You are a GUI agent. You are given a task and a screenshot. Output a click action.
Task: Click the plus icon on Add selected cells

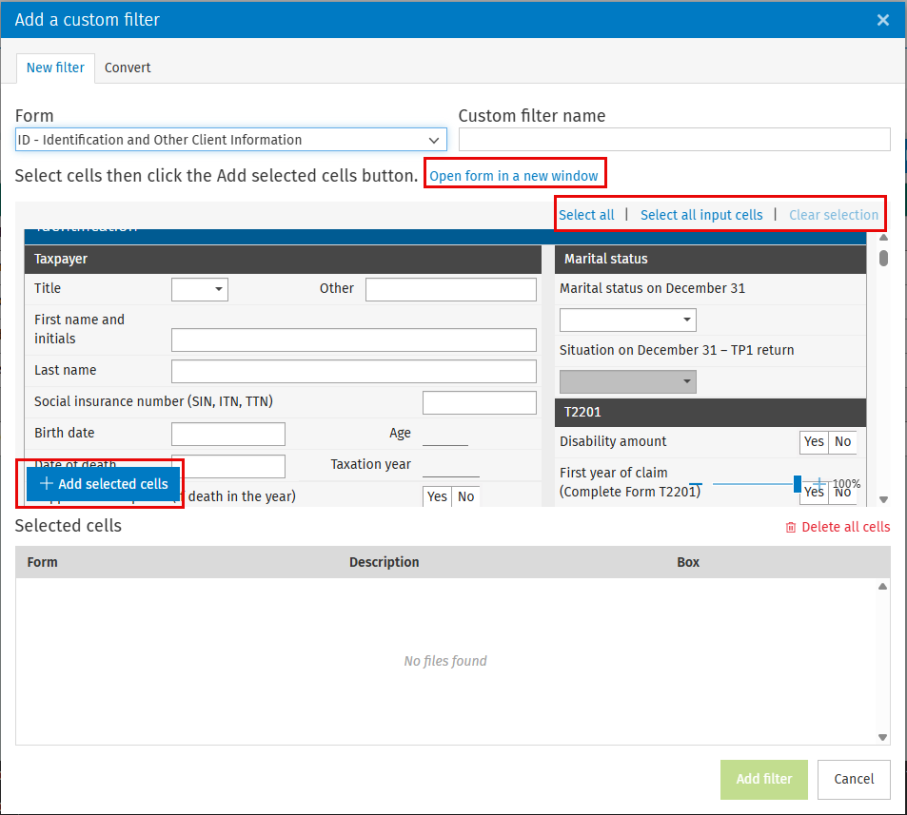[x=46, y=484]
